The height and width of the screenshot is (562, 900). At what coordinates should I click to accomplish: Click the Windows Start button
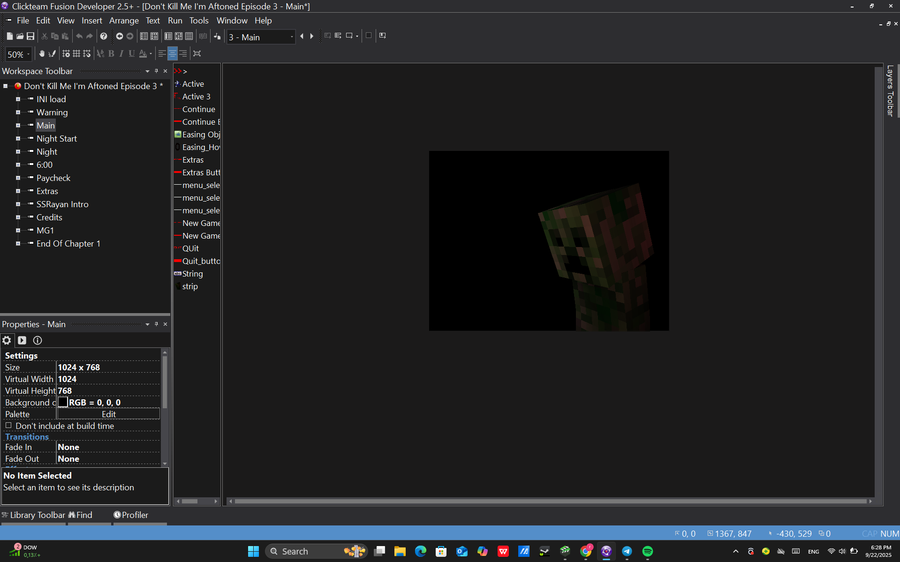point(253,551)
